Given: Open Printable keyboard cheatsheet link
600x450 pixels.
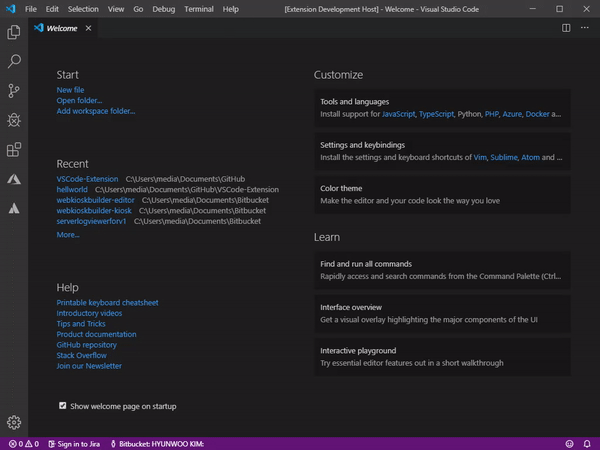Looking at the screenshot, I should coord(108,303).
